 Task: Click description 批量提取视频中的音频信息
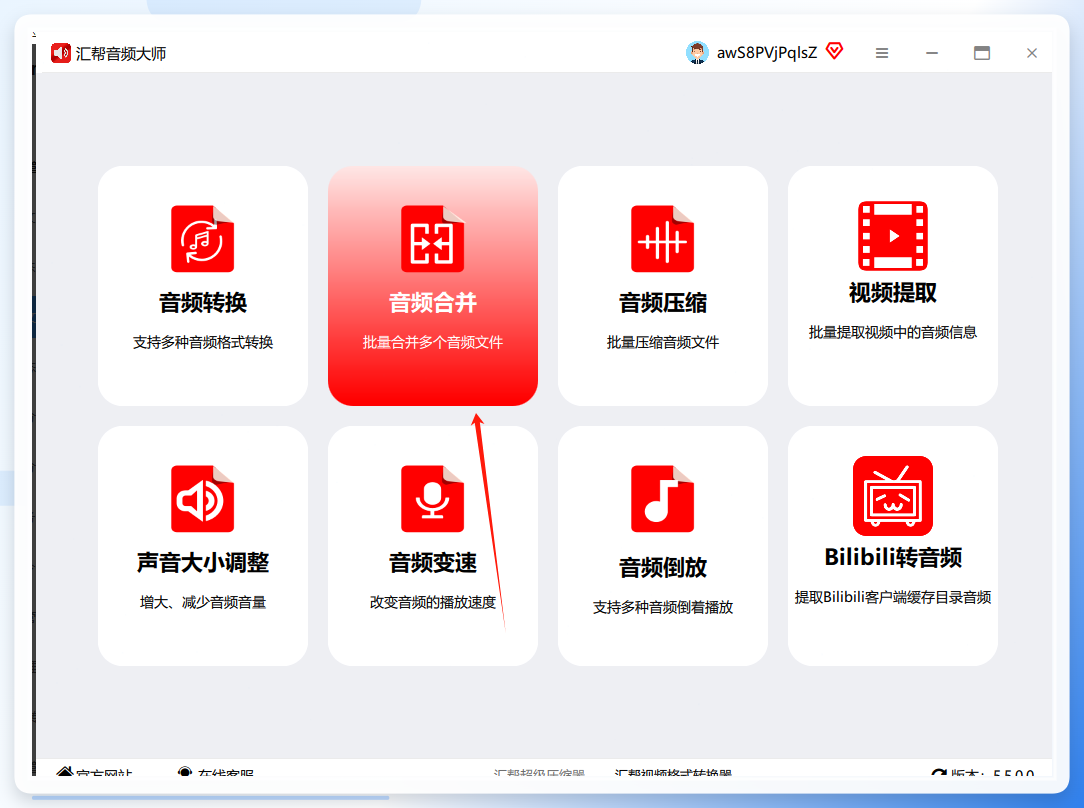tap(893, 332)
